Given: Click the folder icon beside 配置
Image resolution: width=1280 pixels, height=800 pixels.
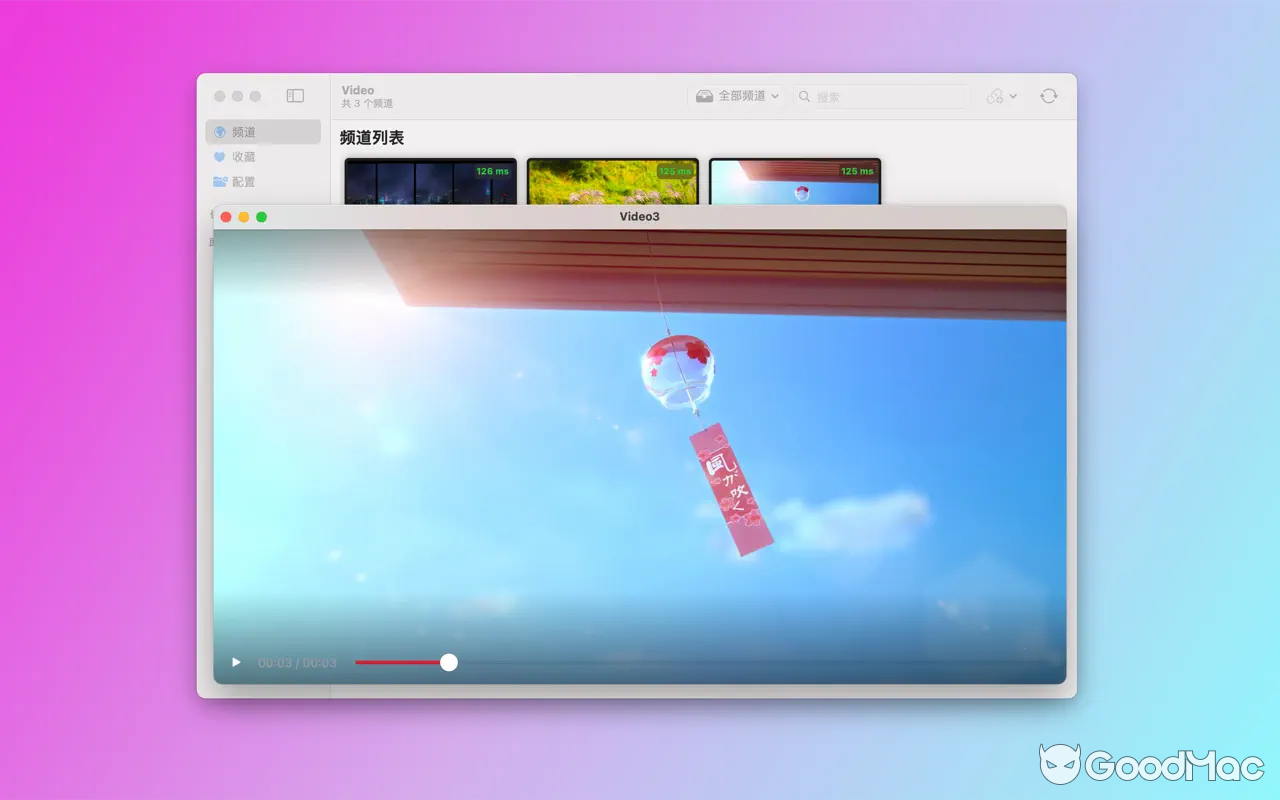Looking at the screenshot, I should click(219, 181).
